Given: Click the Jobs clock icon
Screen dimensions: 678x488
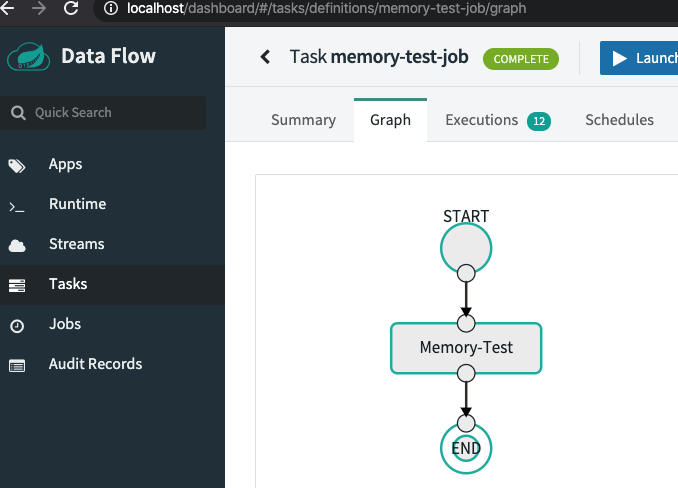Looking at the screenshot, I should pyautogui.click(x=17, y=325).
